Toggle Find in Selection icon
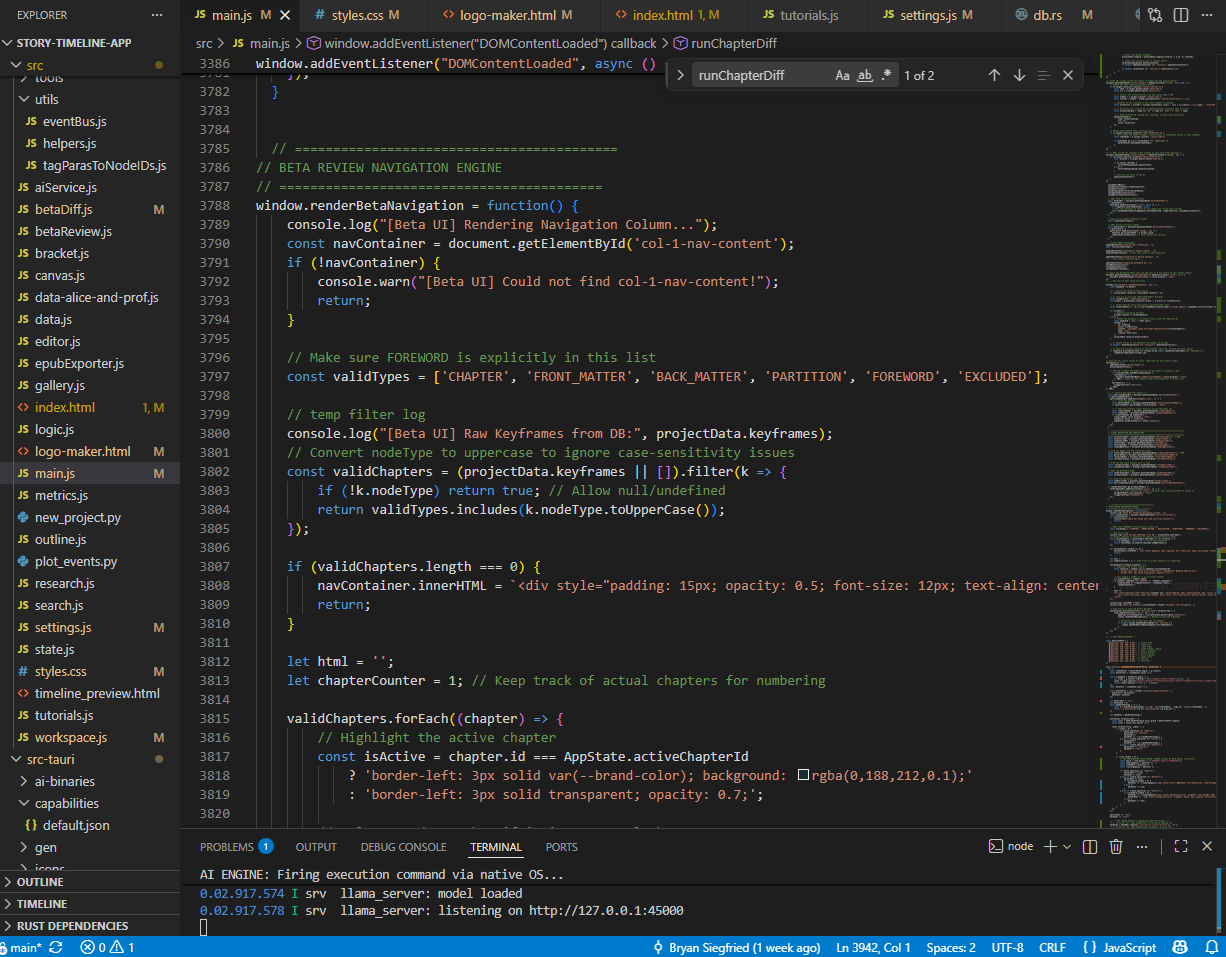The height and width of the screenshot is (957, 1226). pyautogui.click(x=1043, y=75)
